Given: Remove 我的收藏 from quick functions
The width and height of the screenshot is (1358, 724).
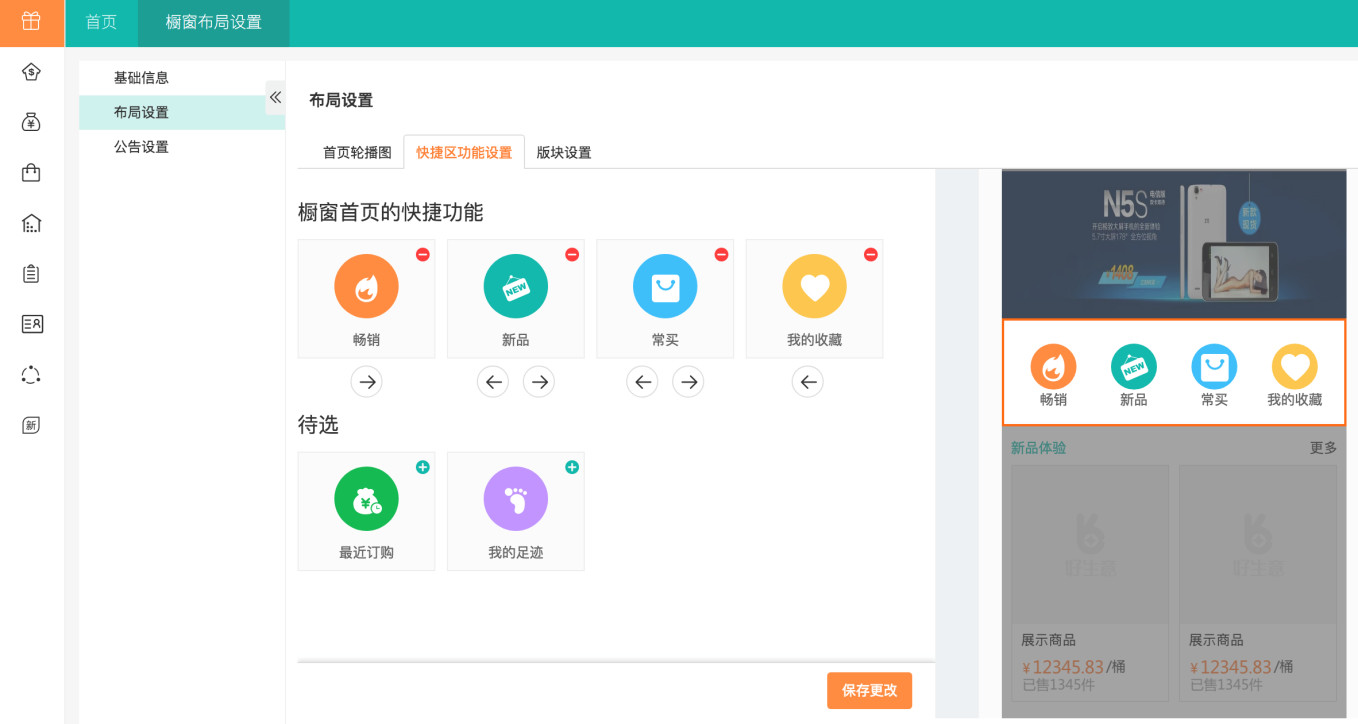Looking at the screenshot, I should point(870,255).
